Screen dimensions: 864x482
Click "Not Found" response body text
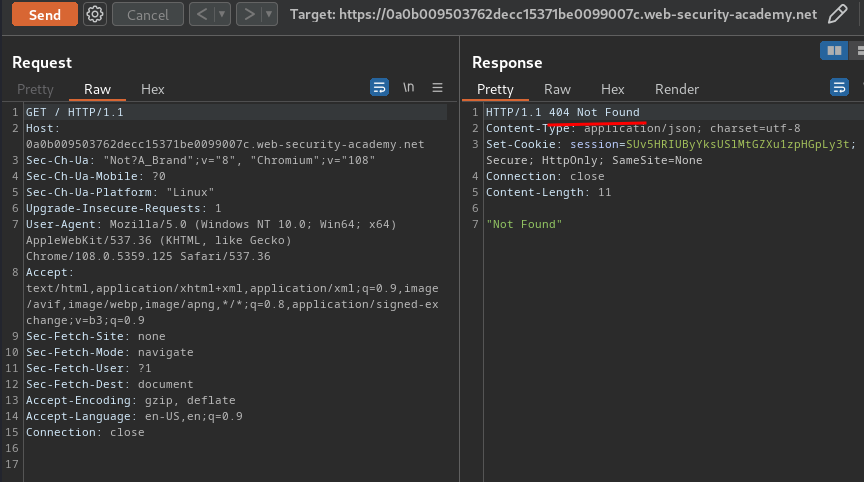(523, 224)
